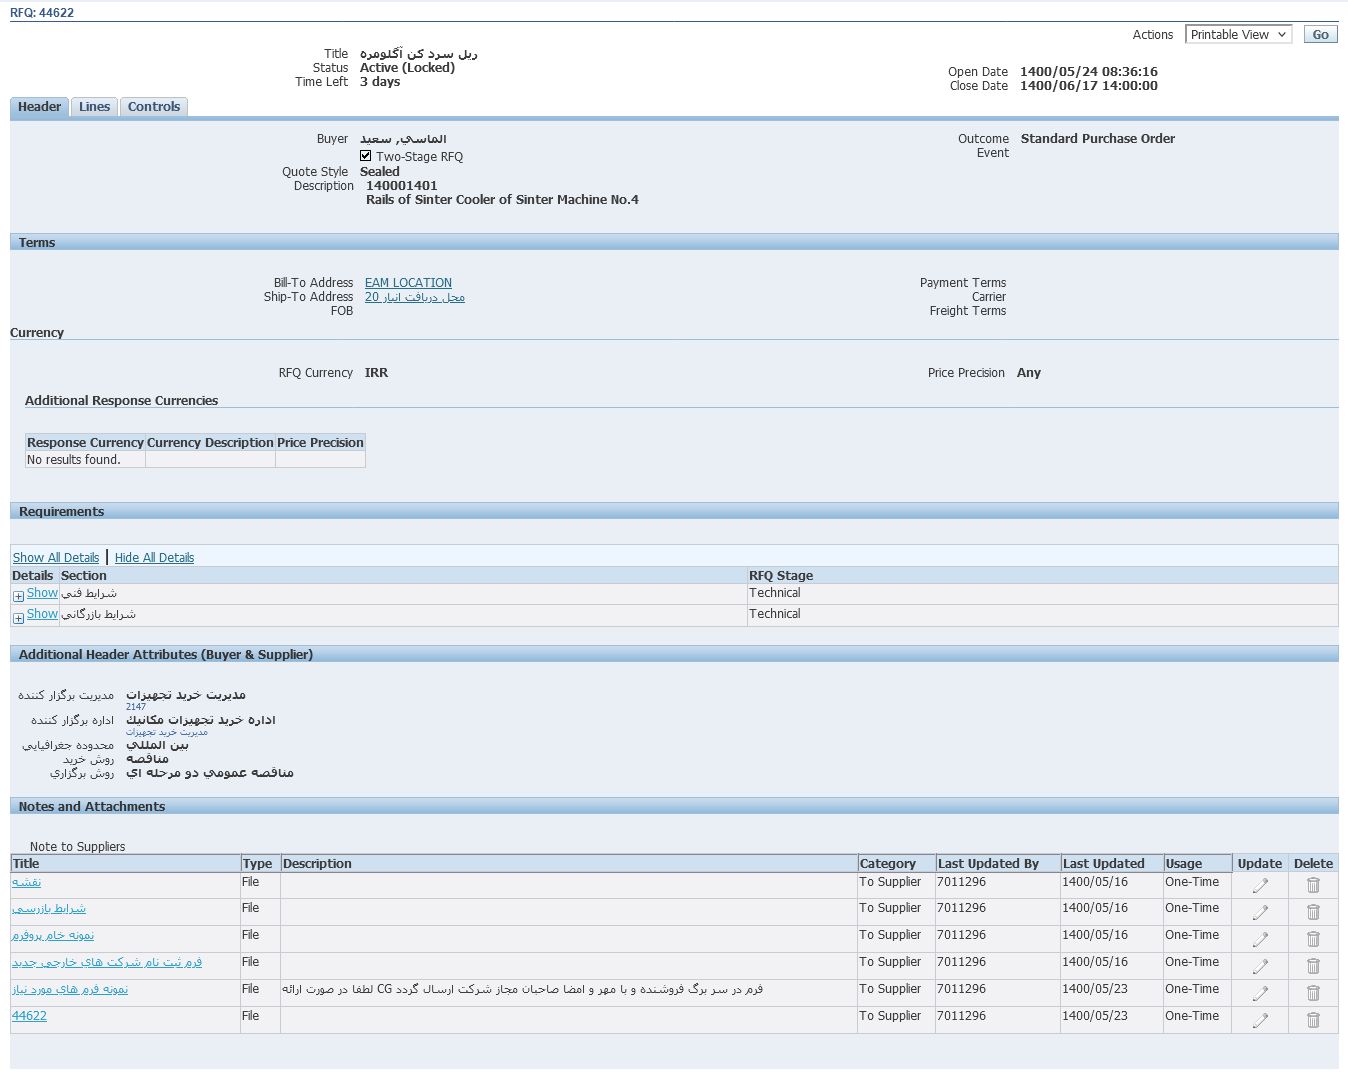The image size is (1348, 1076).
Task: Open فرم ثبت نام شرکت های خارجی جدید attachment
Action: [x=107, y=962]
